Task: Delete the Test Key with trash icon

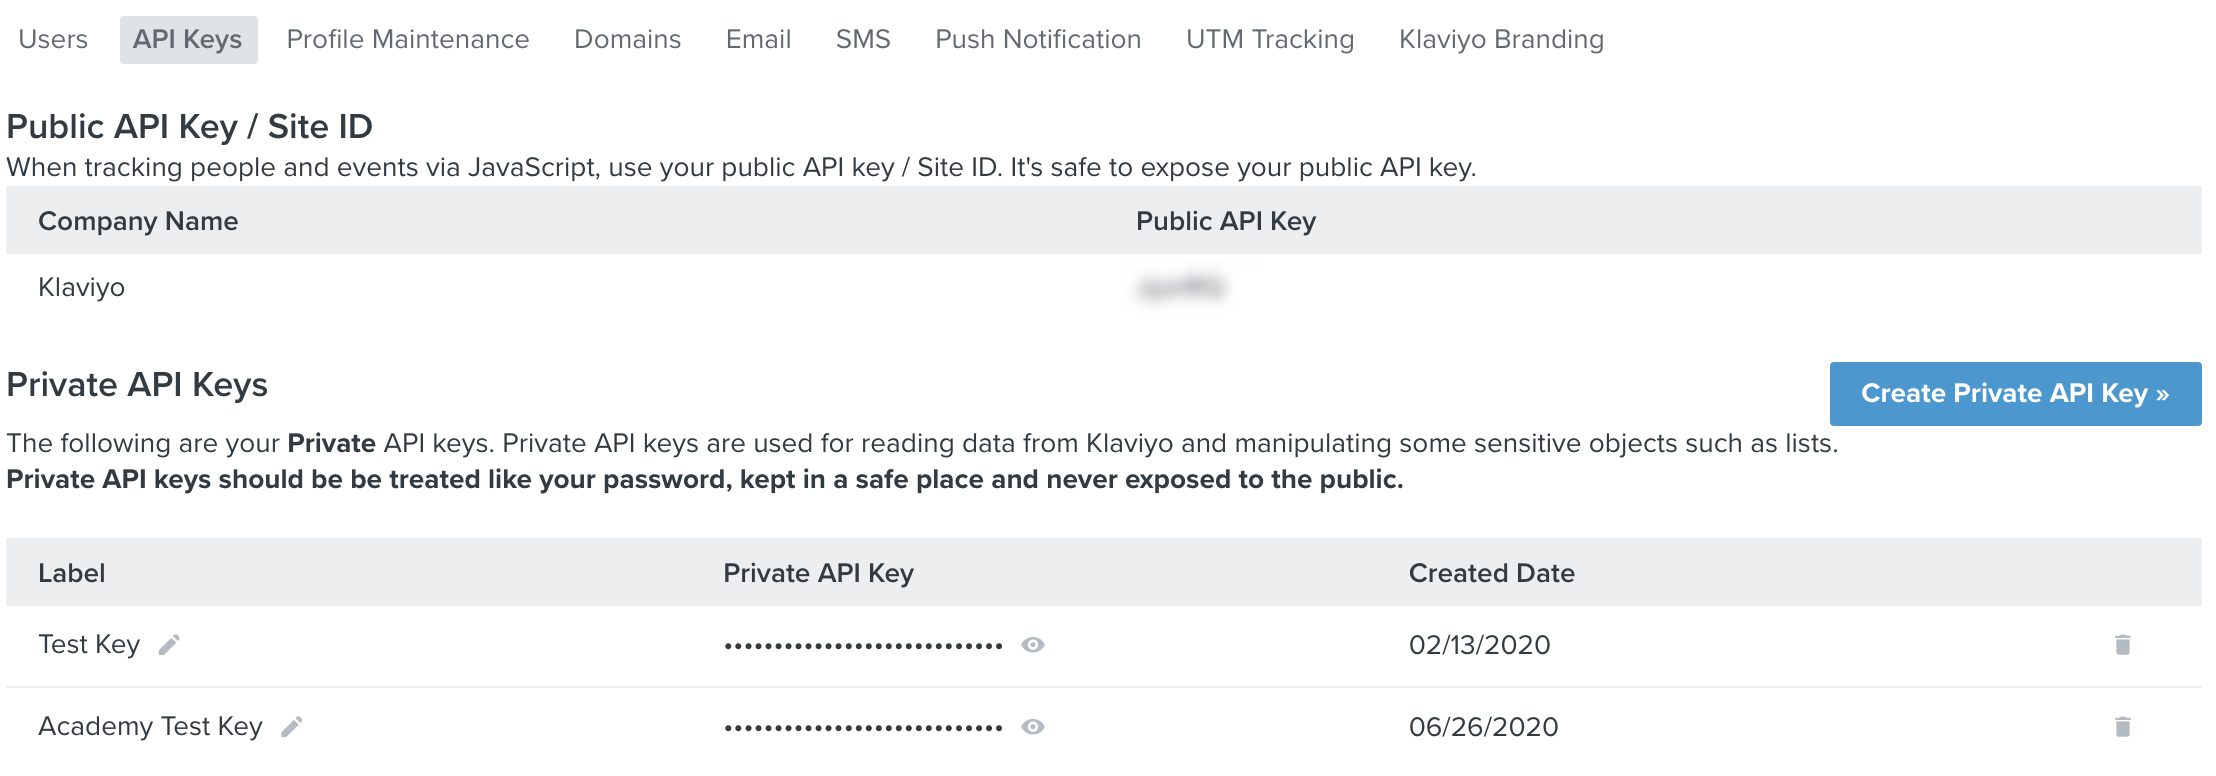Action: coord(2122,645)
